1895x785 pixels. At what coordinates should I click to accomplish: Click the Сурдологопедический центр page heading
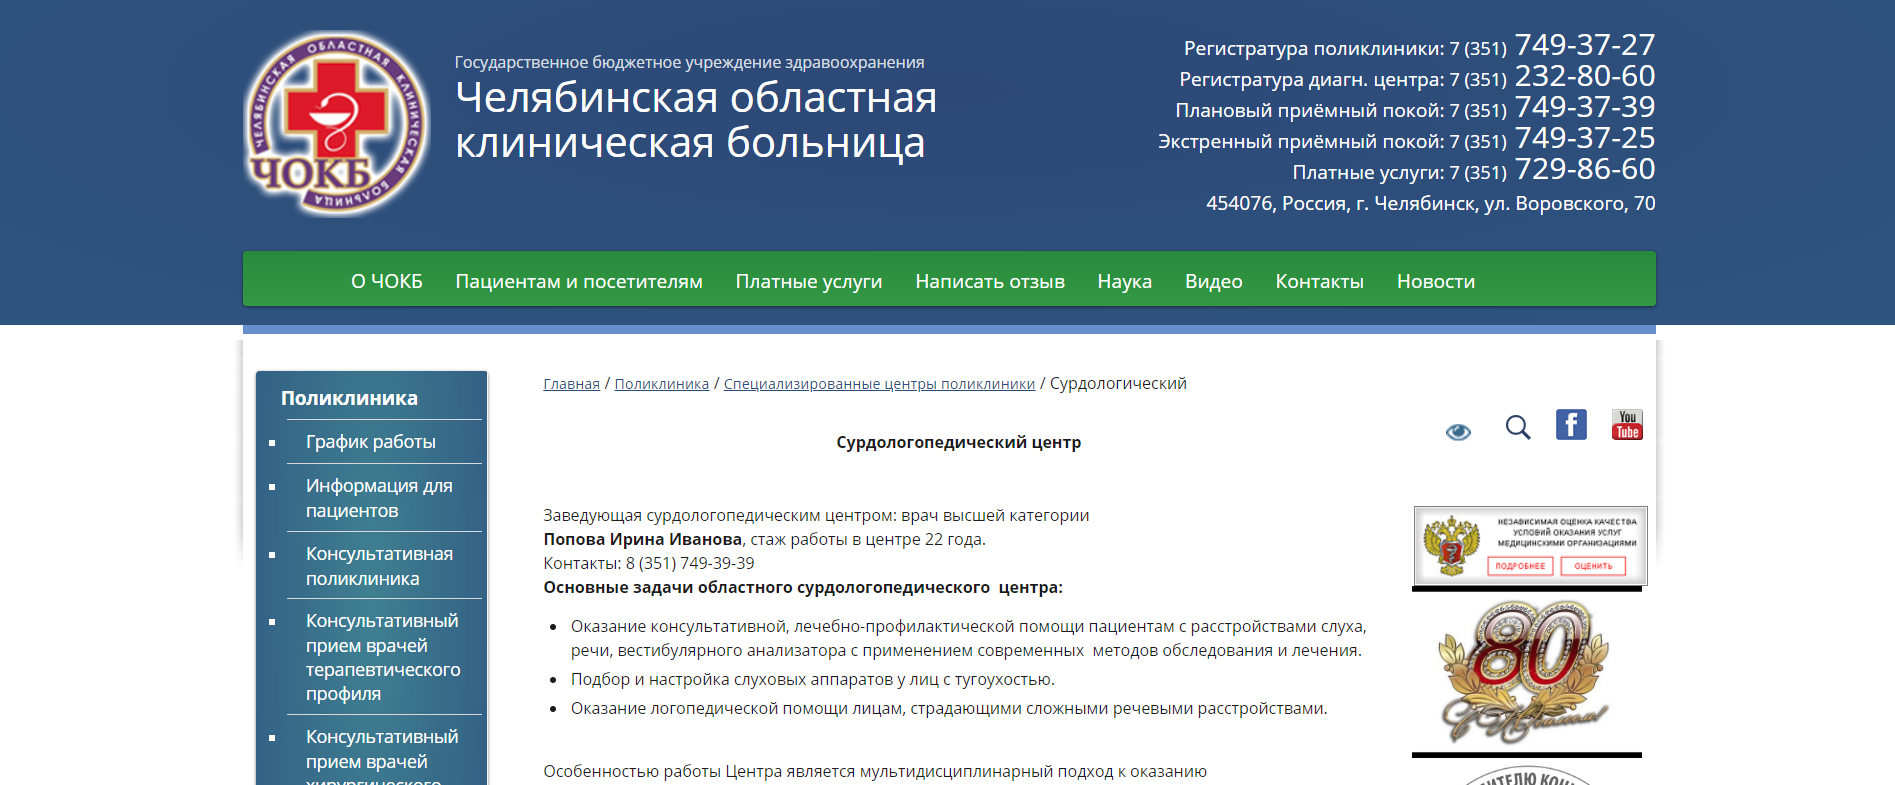pos(959,442)
